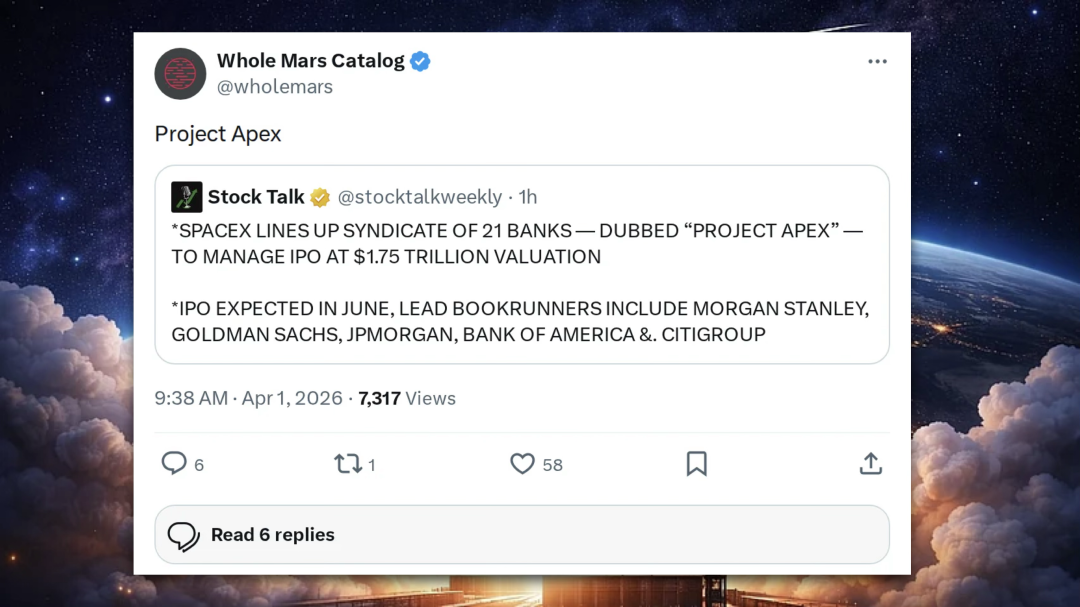This screenshot has width=1080, height=607.
Task: Like the tweet with heart icon
Action: coord(522,464)
